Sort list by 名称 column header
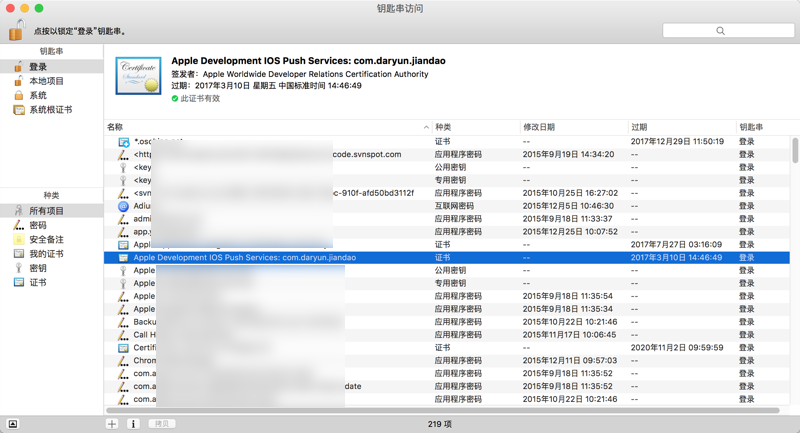The width and height of the screenshot is (800, 433). [x=268, y=127]
